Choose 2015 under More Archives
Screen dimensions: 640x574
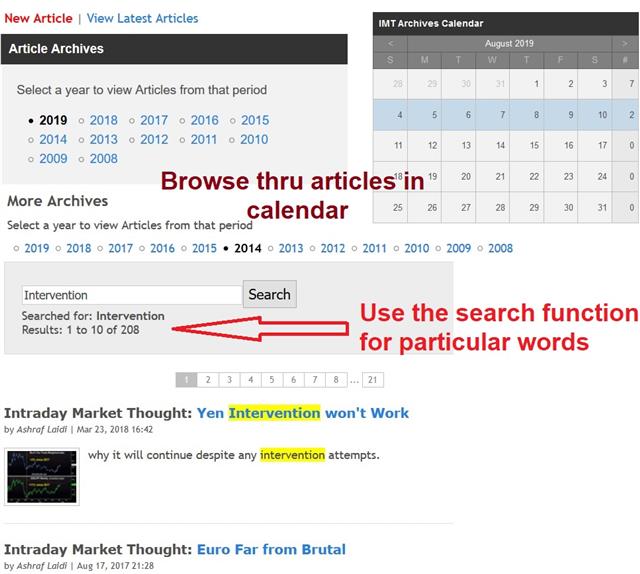pyautogui.click(x=204, y=248)
